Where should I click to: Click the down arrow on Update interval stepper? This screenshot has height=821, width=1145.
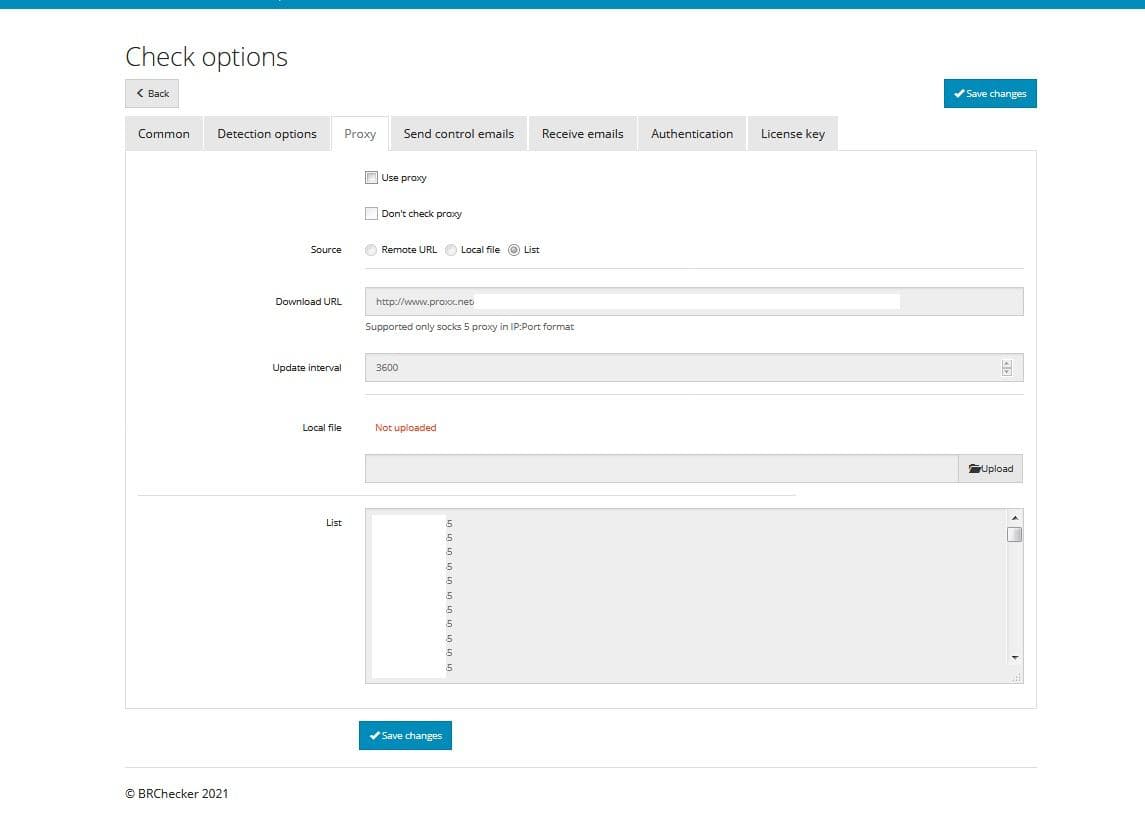click(x=1006, y=371)
